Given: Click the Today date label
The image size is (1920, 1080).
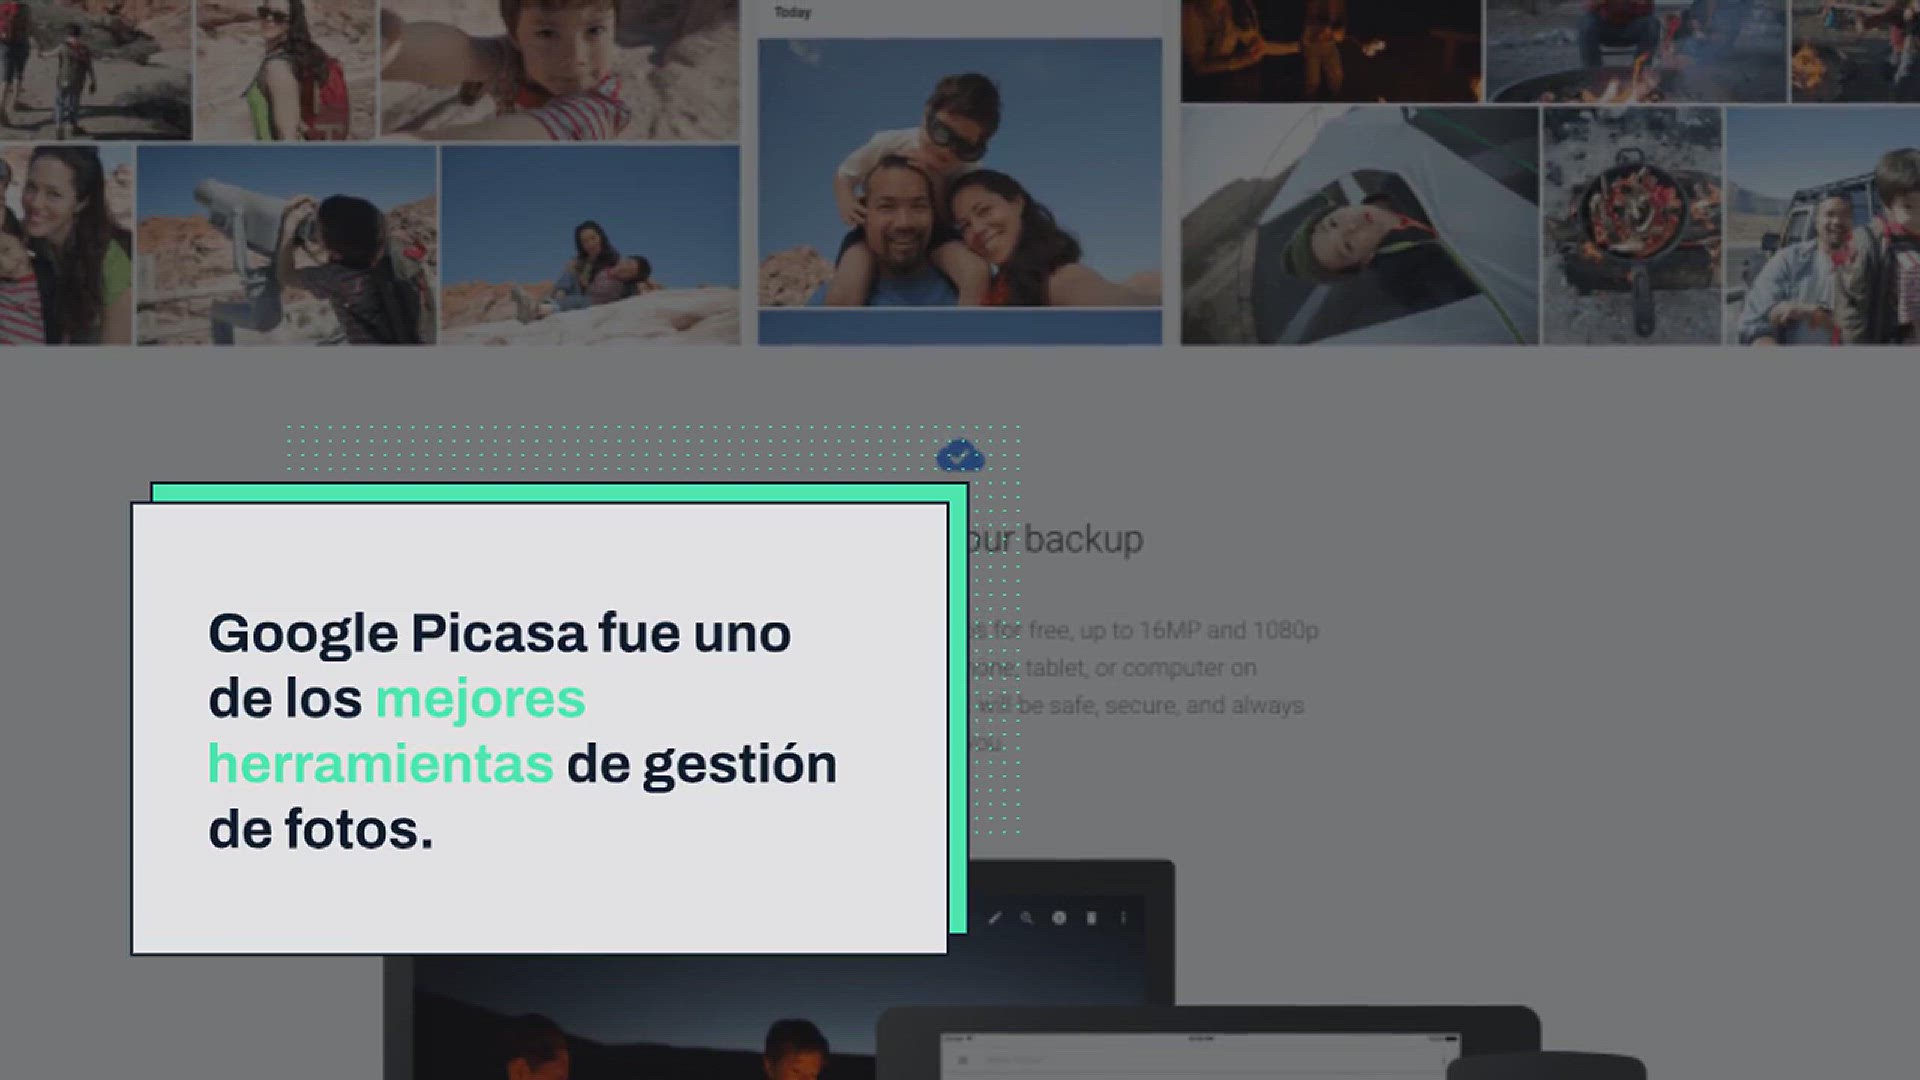Looking at the screenshot, I should [792, 13].
